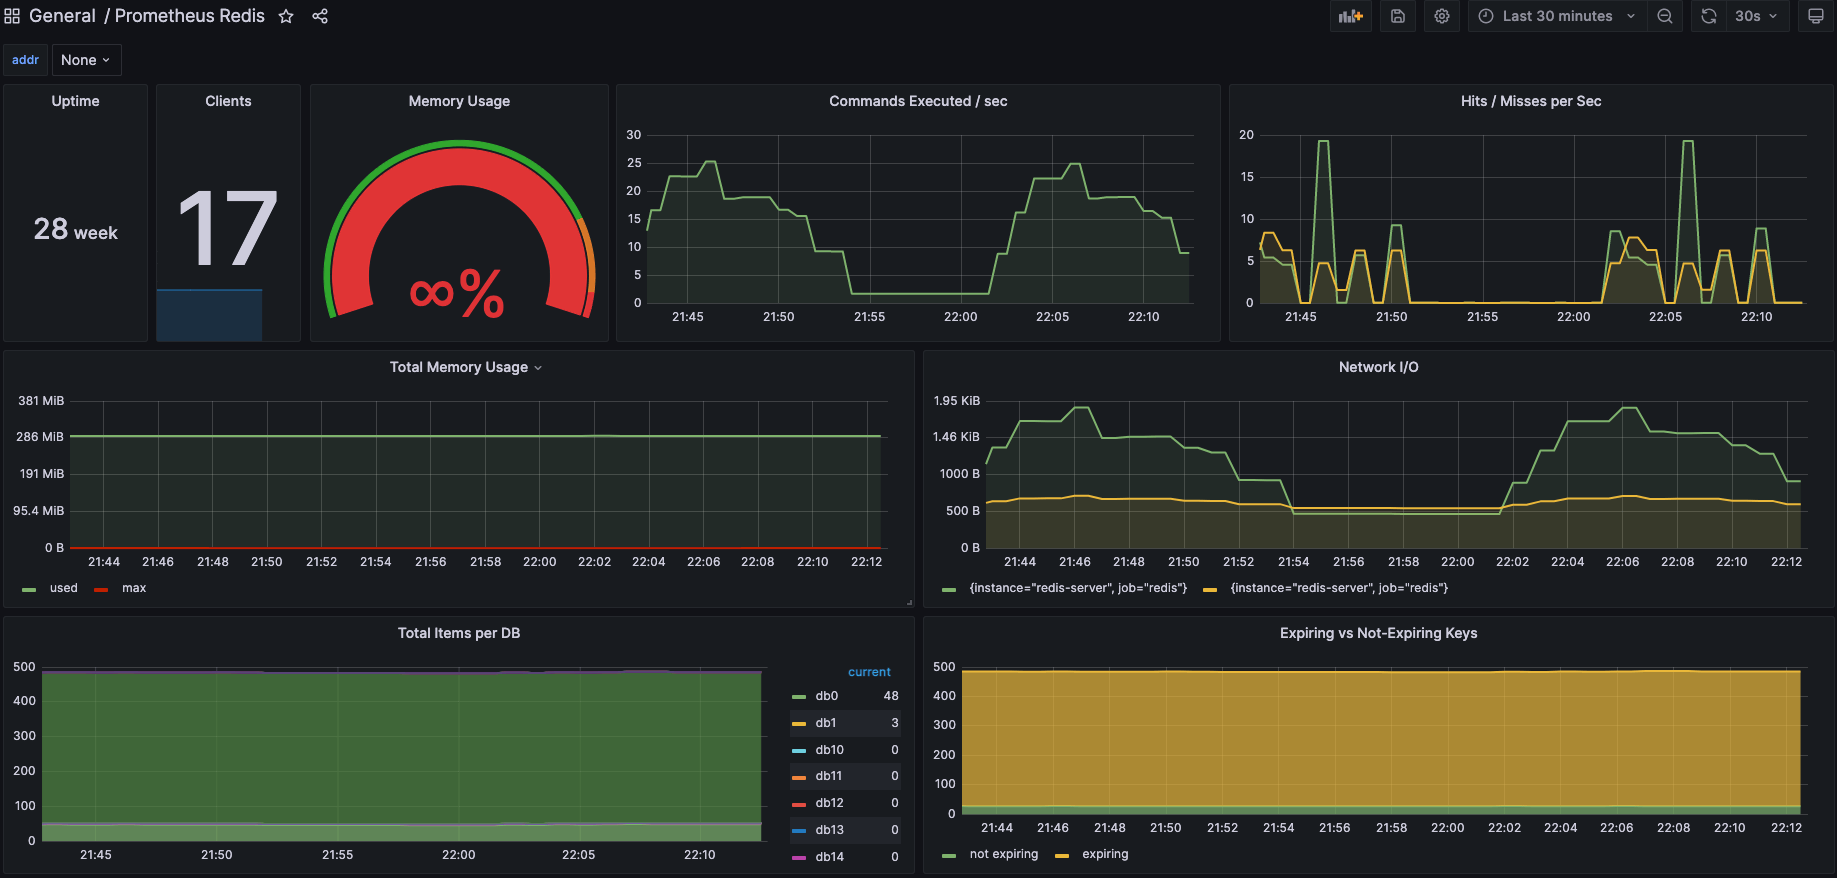Open dashboard settings gear

1442,16
